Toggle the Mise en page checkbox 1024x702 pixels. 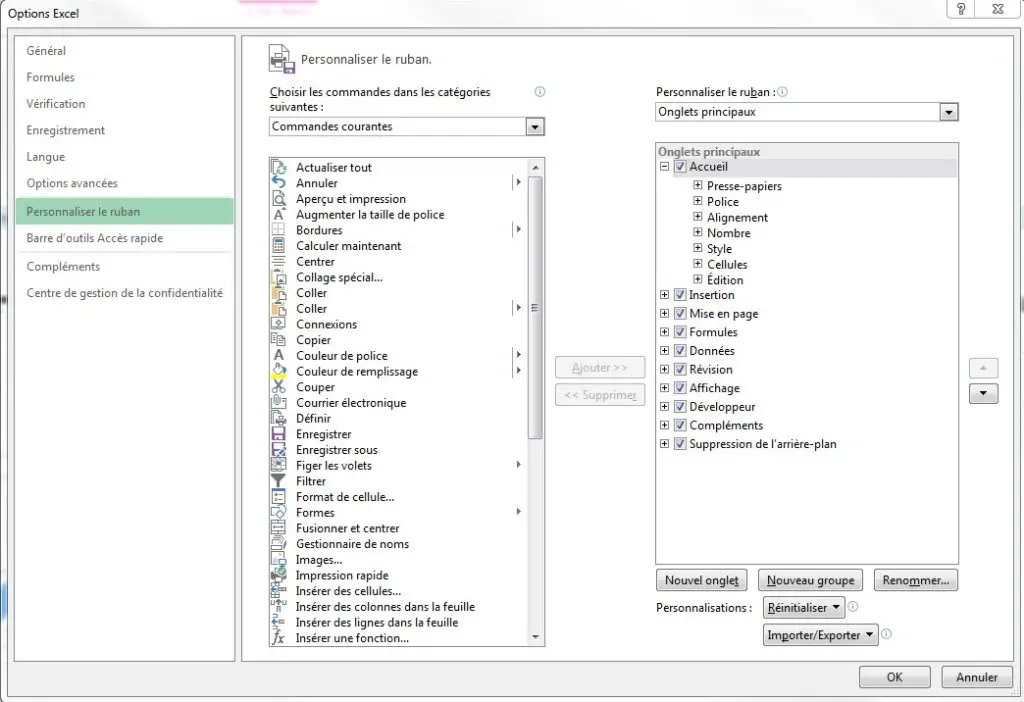coord(680,313)
